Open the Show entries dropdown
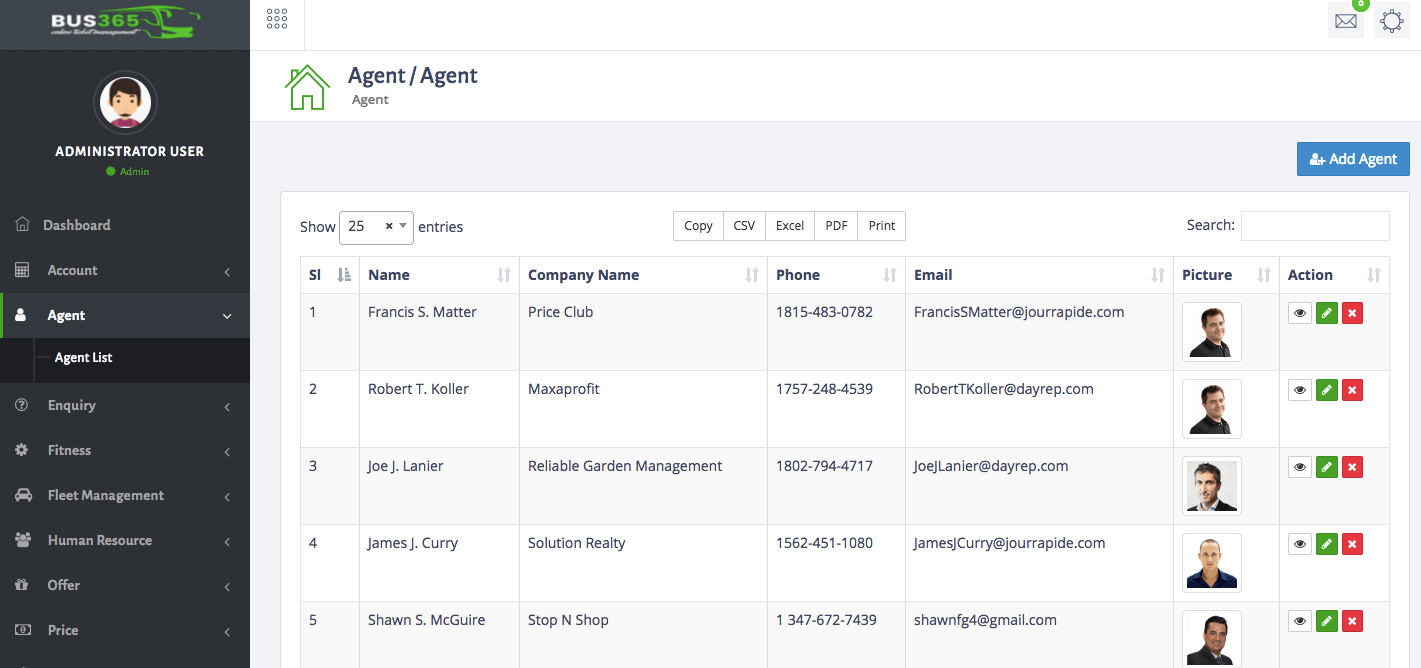The width and height of the screenshot is (1421, 668). point(376,227)
